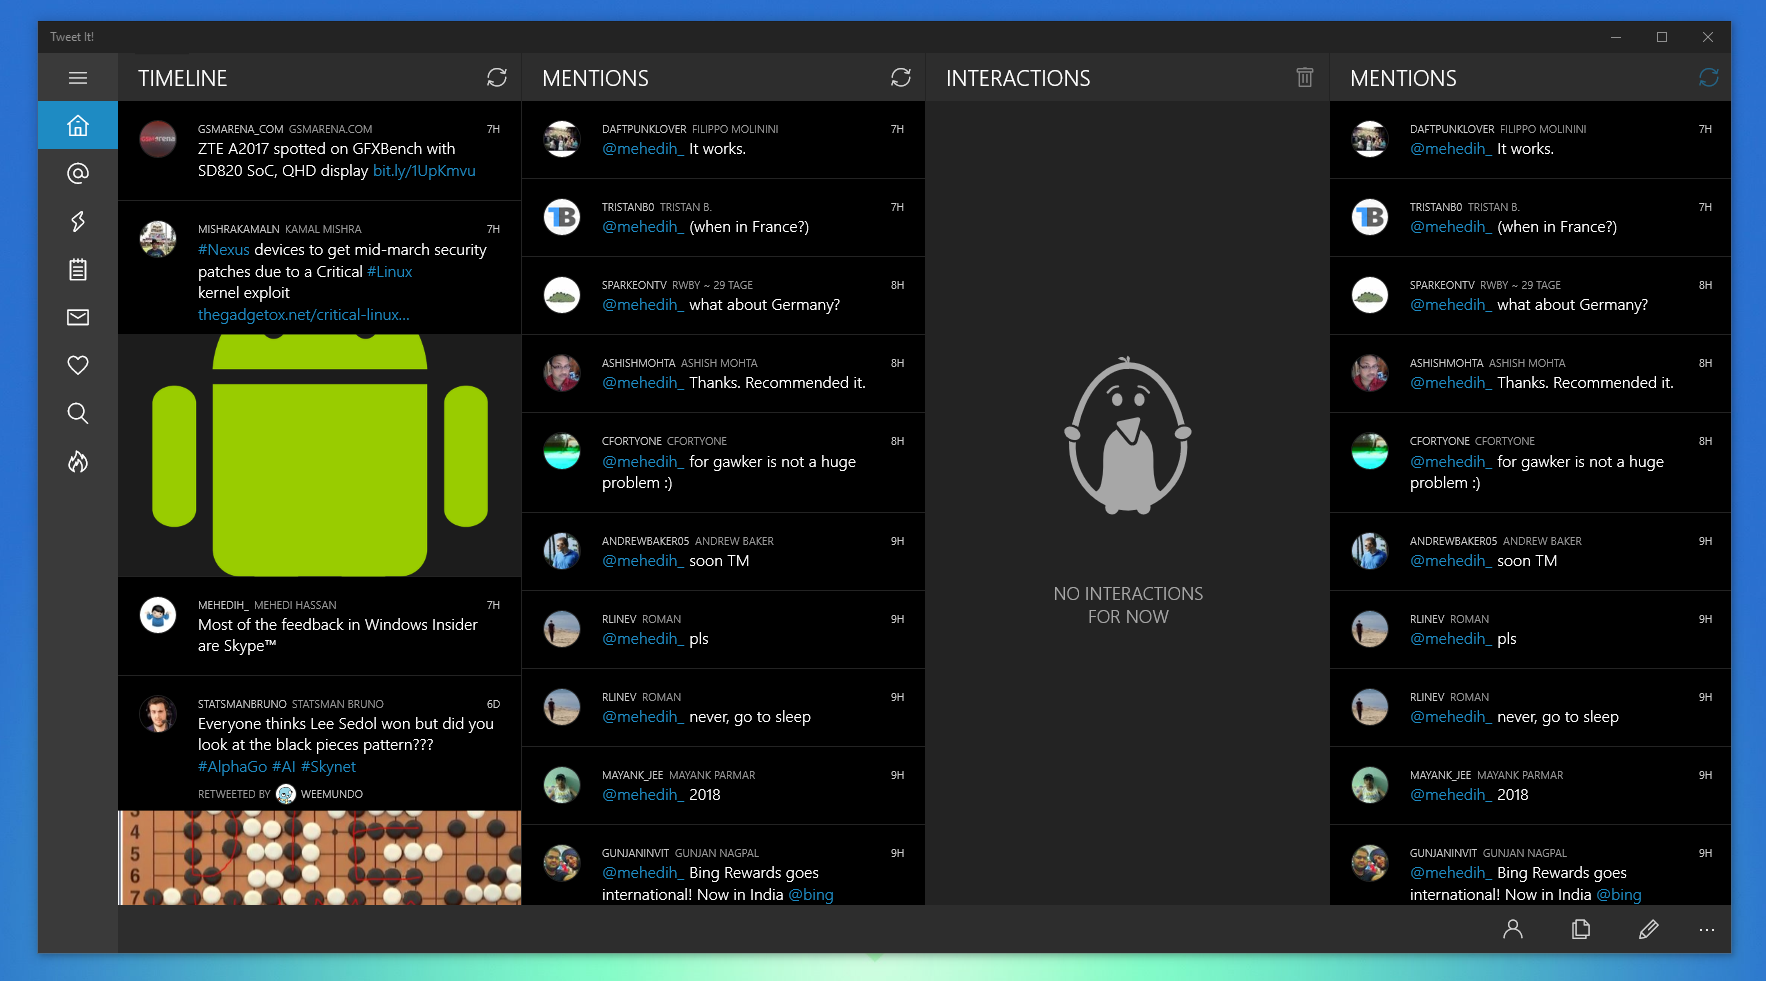Open the Lists clipboard icon

coord(78,269)
